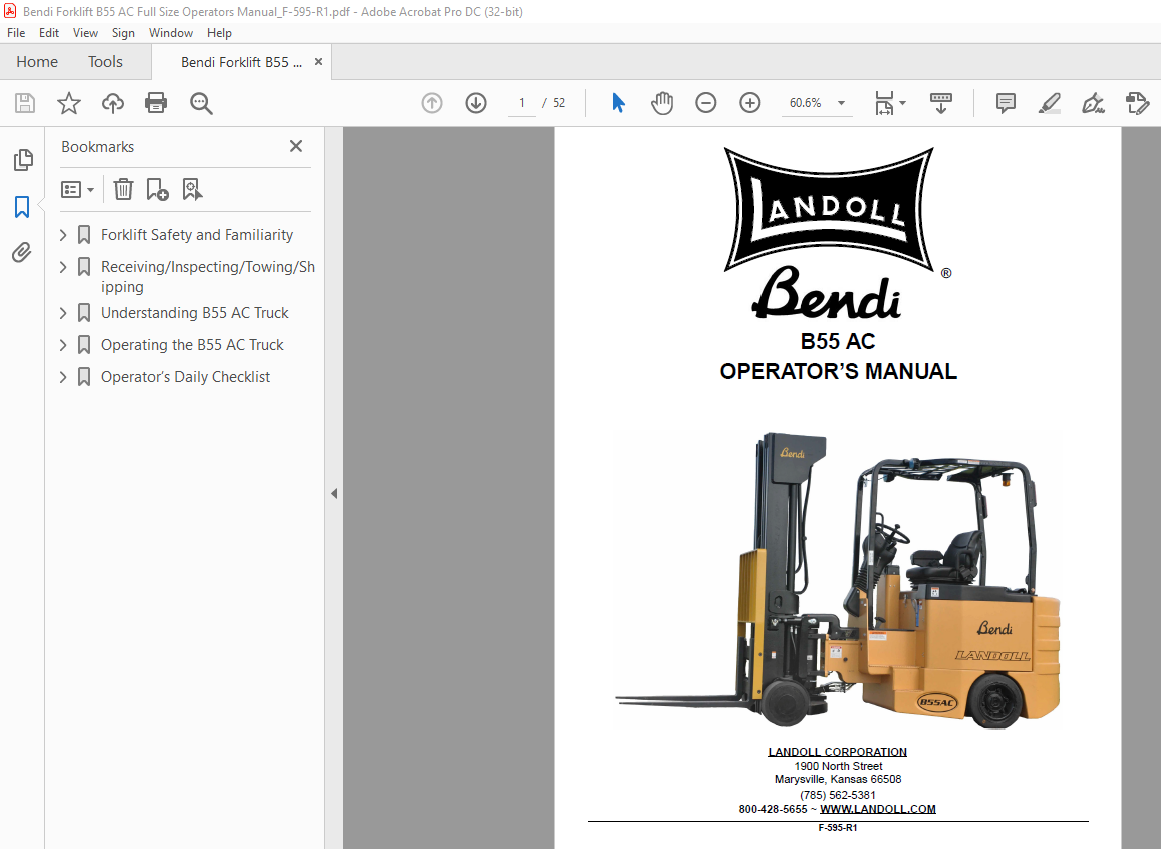Open the Edit menu

pyautogui.click(x=49, y=33)
